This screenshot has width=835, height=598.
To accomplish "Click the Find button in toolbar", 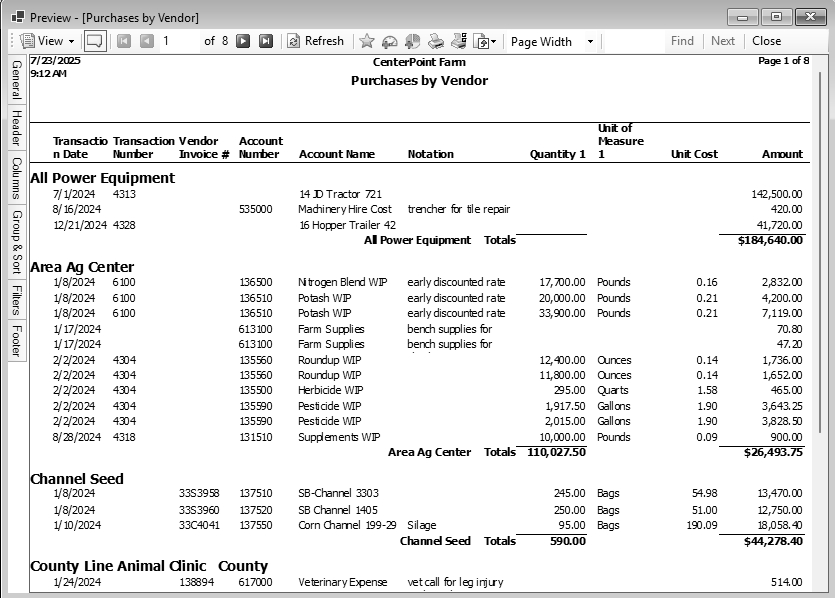I will [682, 41].
